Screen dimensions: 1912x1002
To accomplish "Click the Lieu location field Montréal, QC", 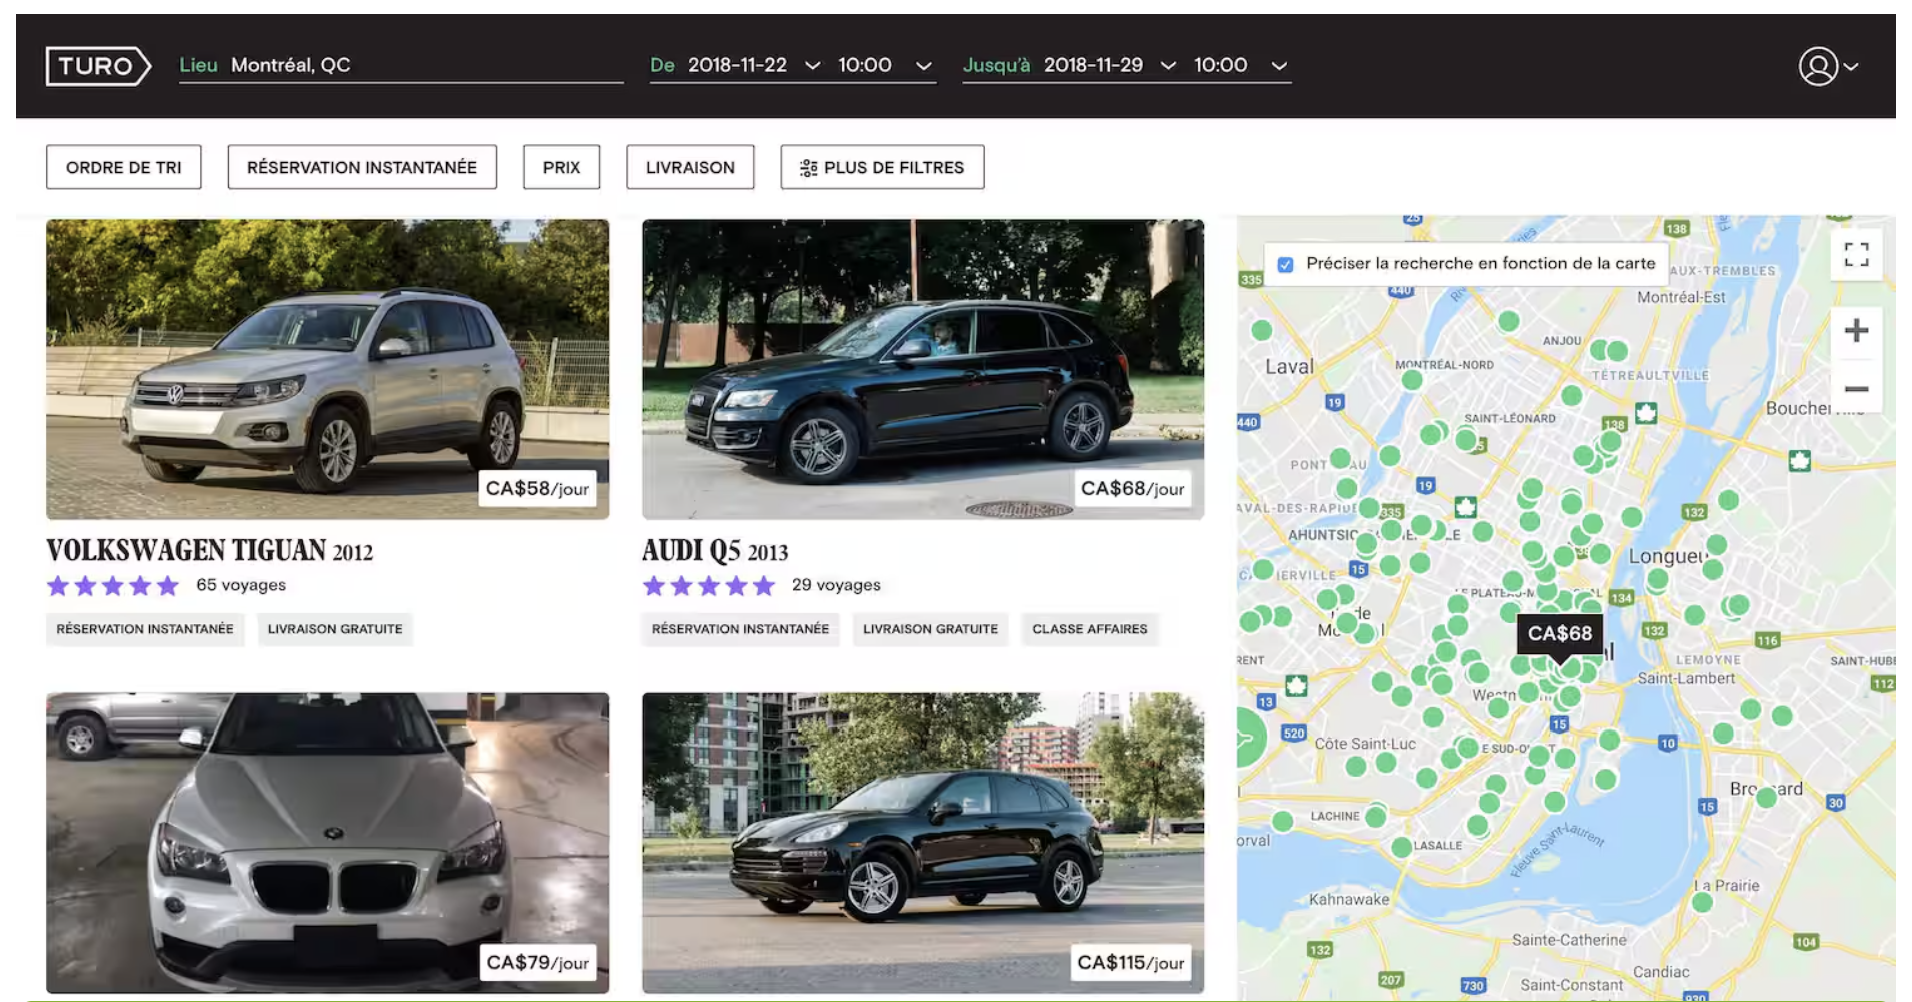I will [401, 66].
